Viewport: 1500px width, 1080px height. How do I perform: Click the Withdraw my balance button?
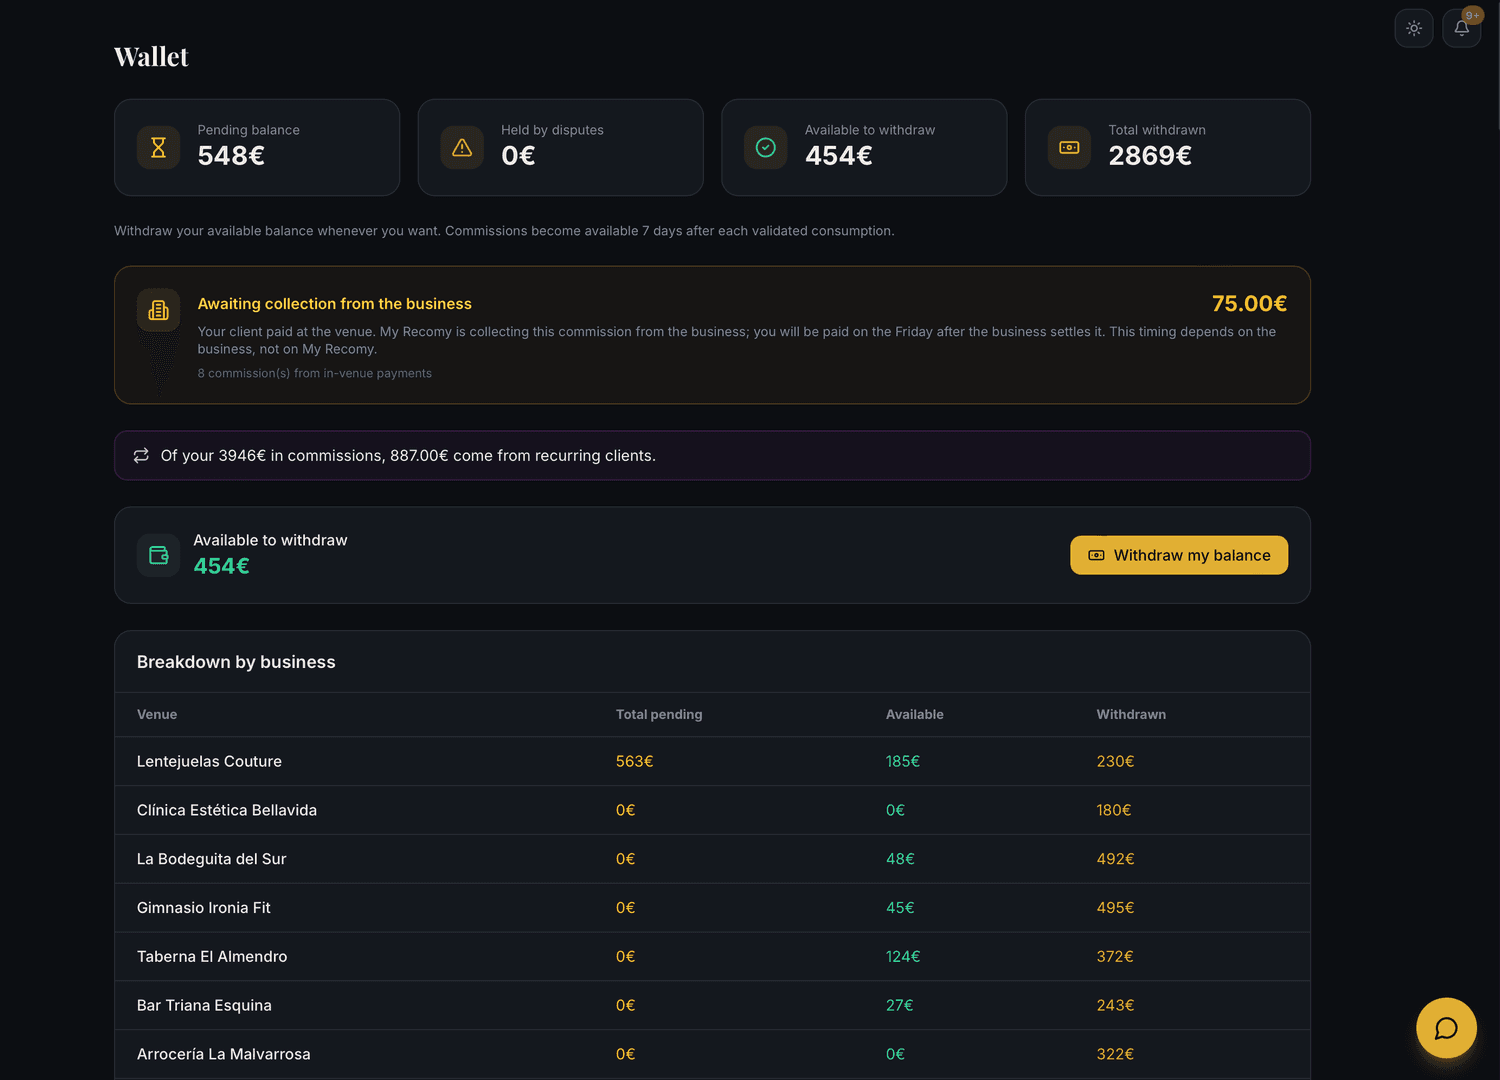pyautogui.click(x=1179, y=555)
